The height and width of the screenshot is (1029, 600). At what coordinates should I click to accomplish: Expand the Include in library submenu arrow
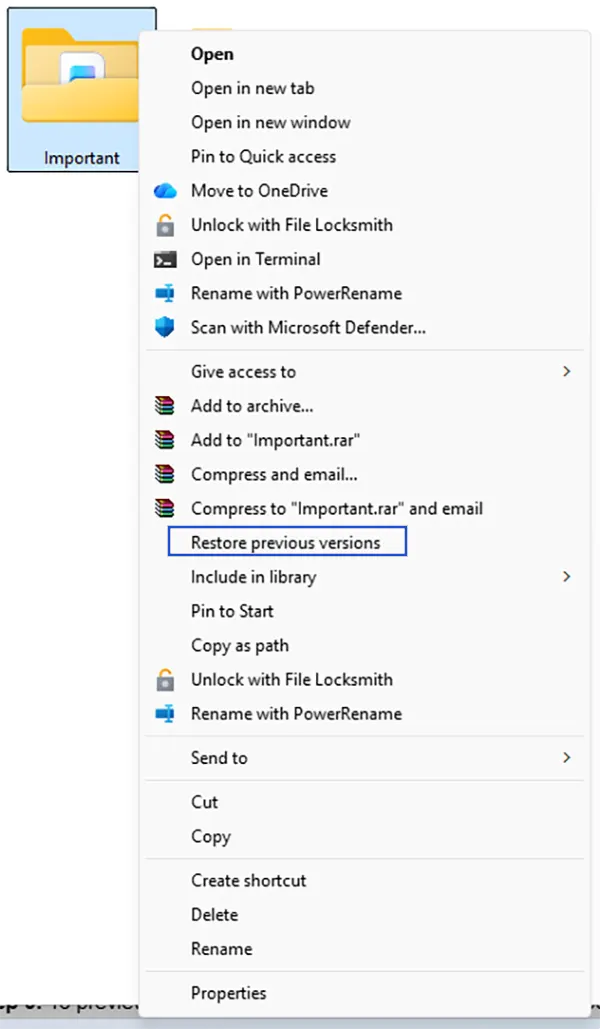tap(567, 577)
